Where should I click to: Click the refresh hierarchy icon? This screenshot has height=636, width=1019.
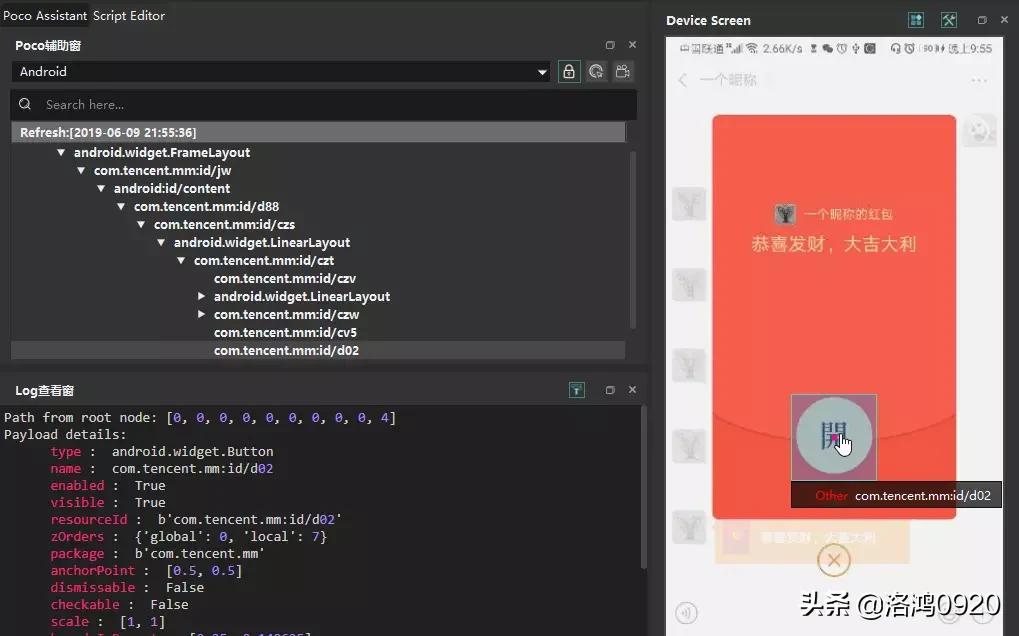pyautogui.click(x=594, y=71)
